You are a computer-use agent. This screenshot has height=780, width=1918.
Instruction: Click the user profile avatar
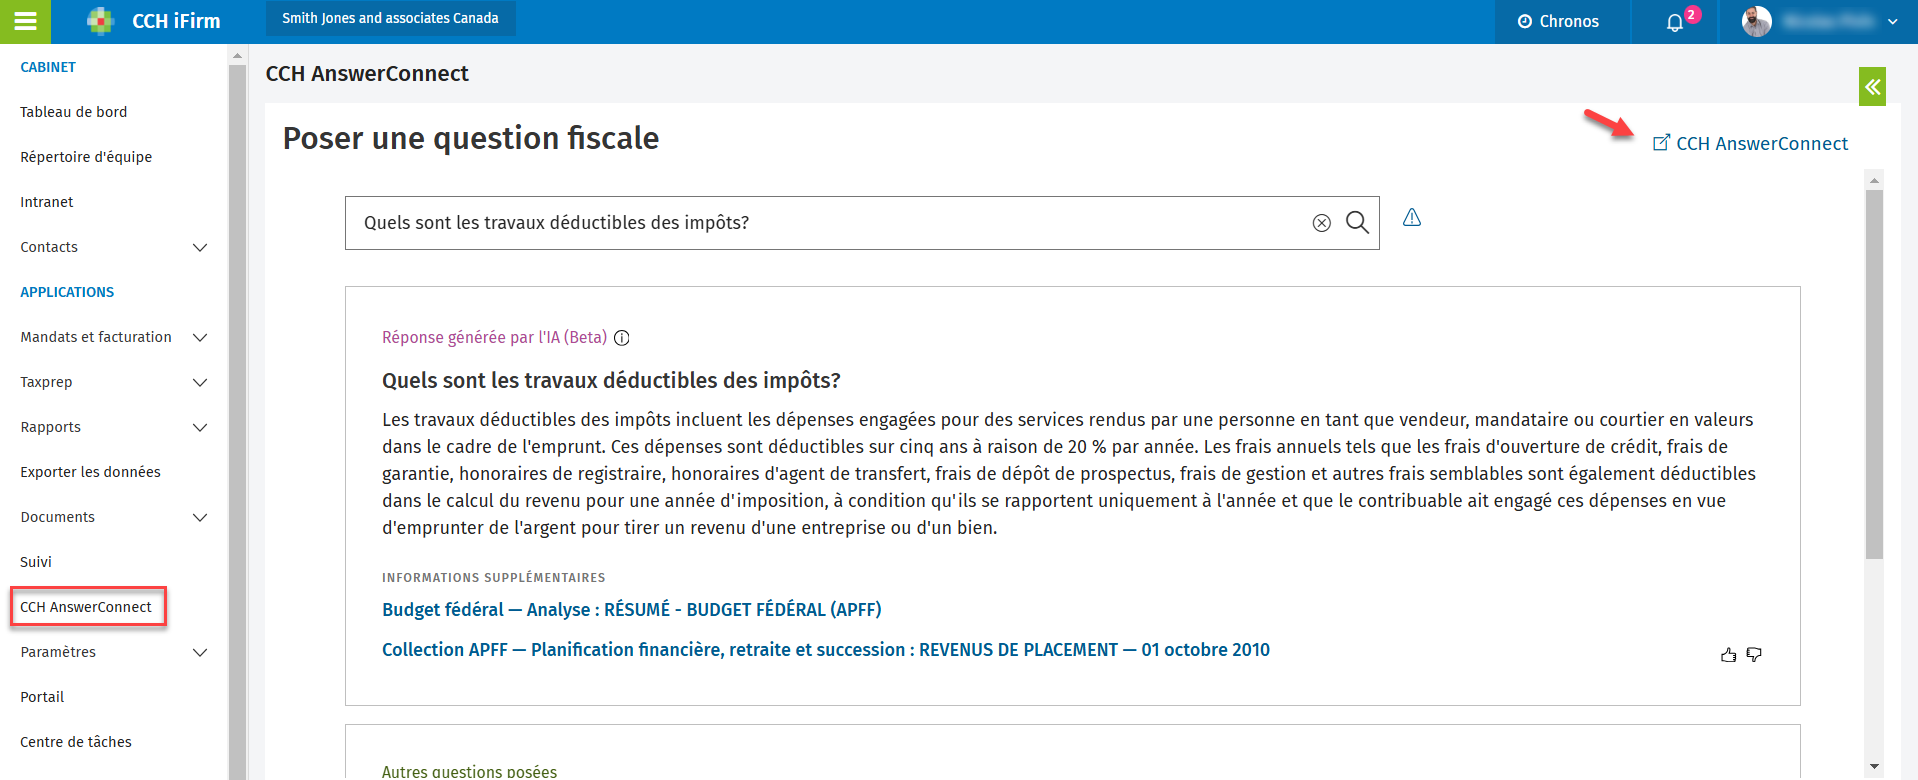1757,21
